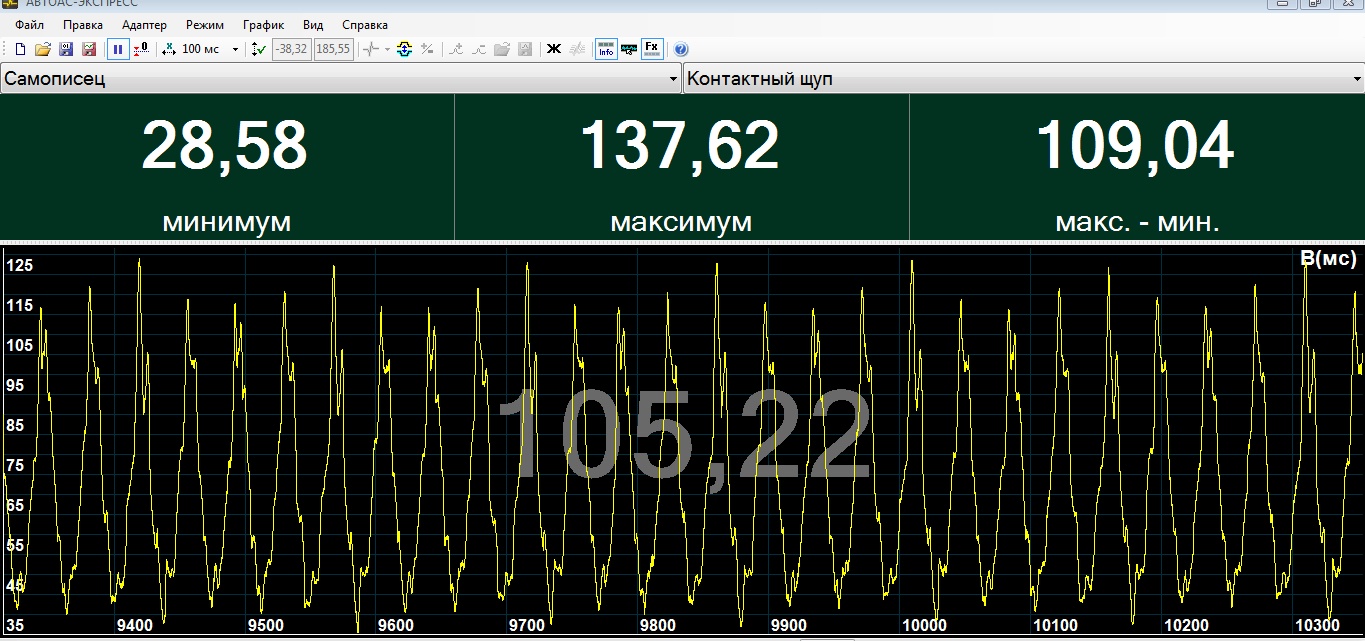Image resolution: width=1365 pixels, height=641 pixels.
Task: Toggle the Info panel button
Action: click(x=605, y=49)
